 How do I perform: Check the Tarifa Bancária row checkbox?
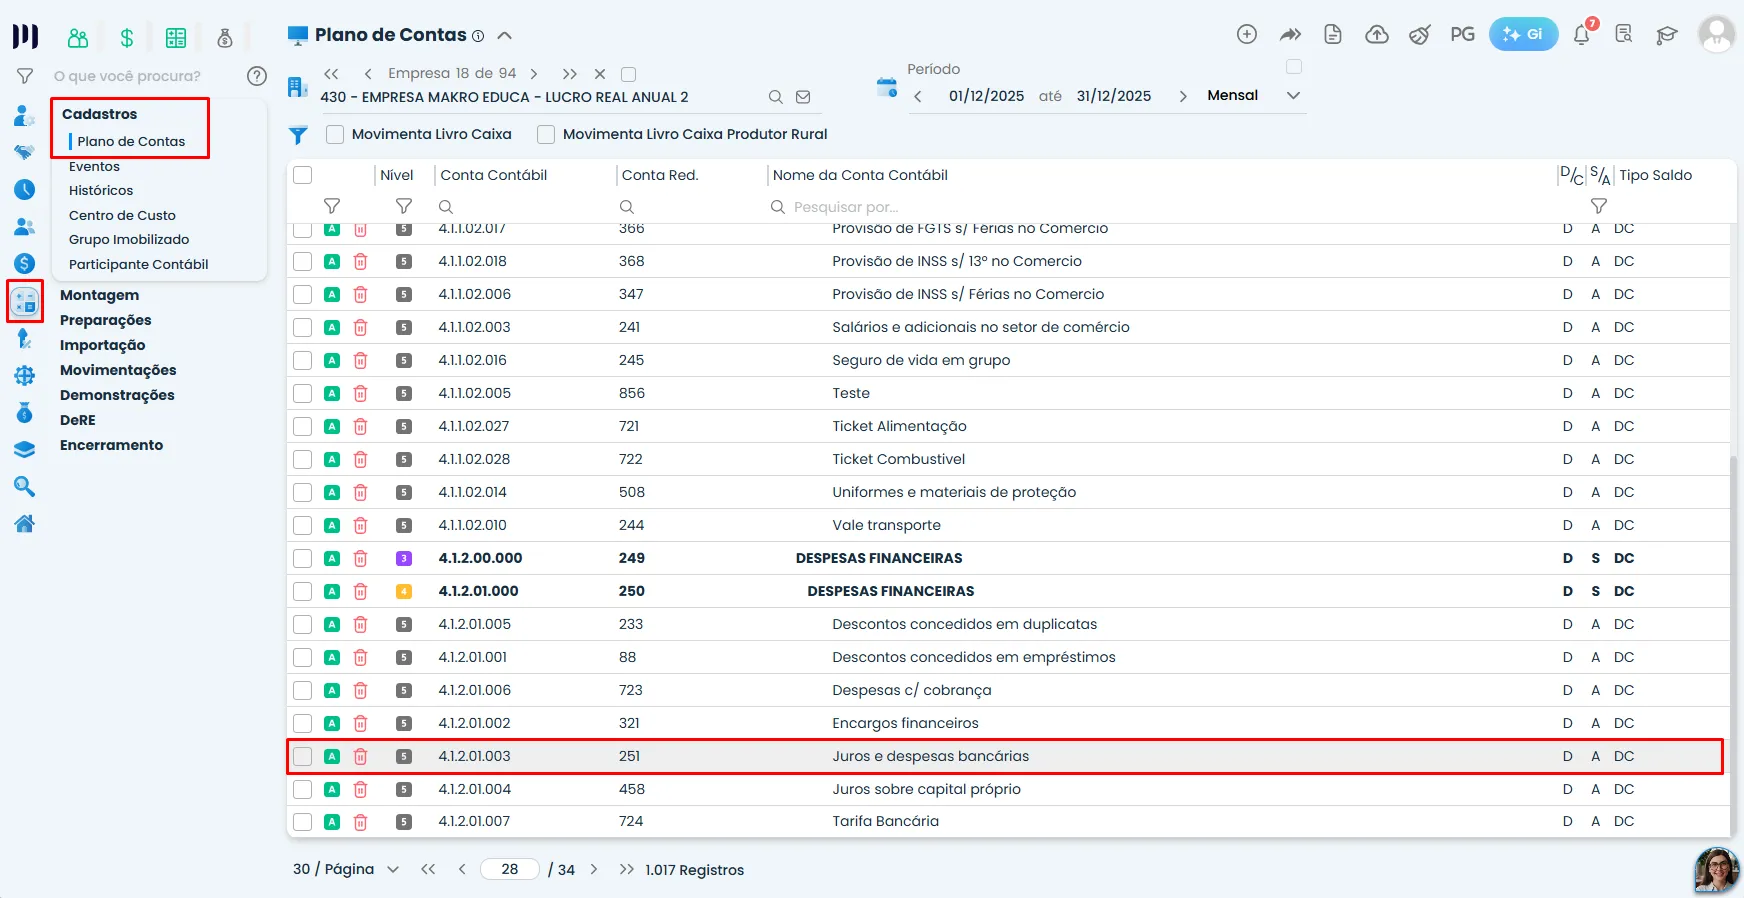pos(303,822)
